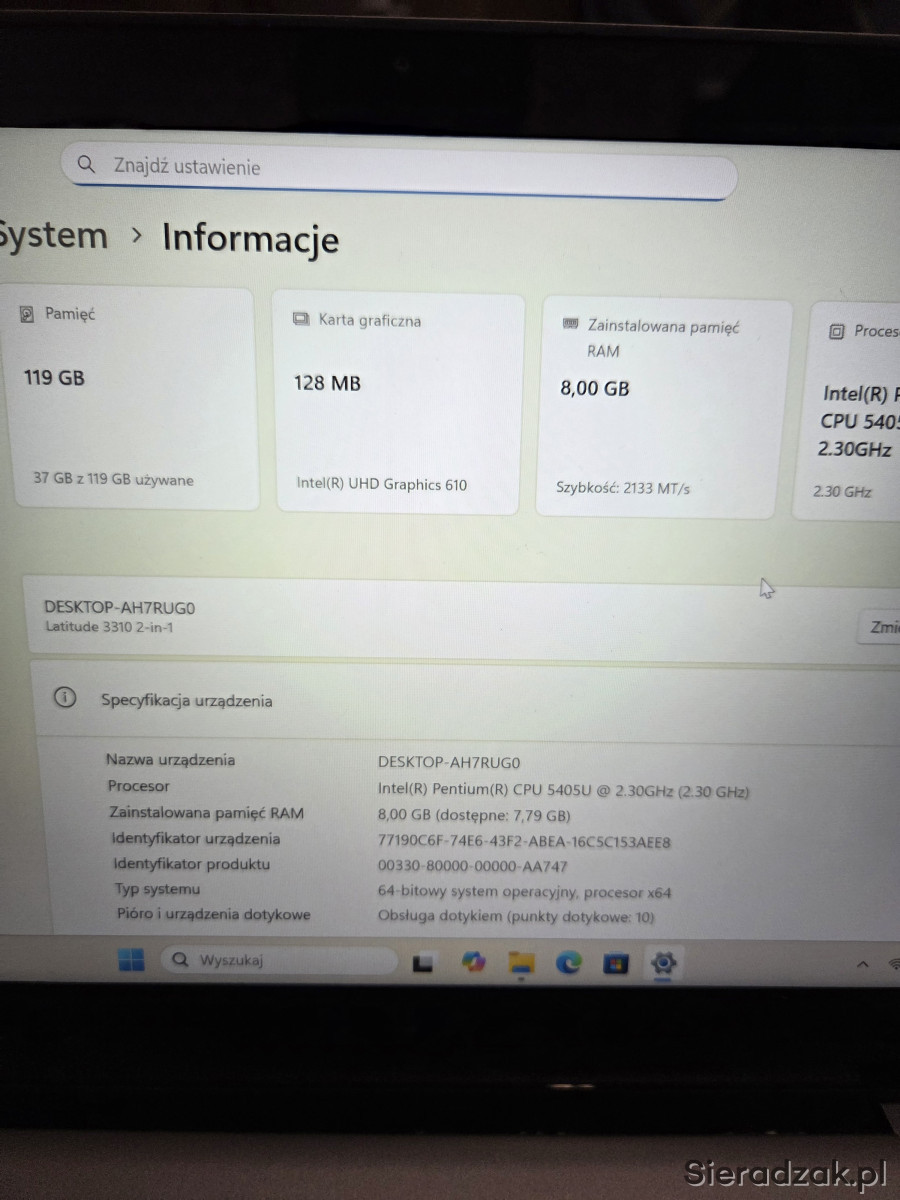900x1200 pixels.
Task: Click the DESKTOP-AH7RUG0 device name header
Action: point(120,607)
